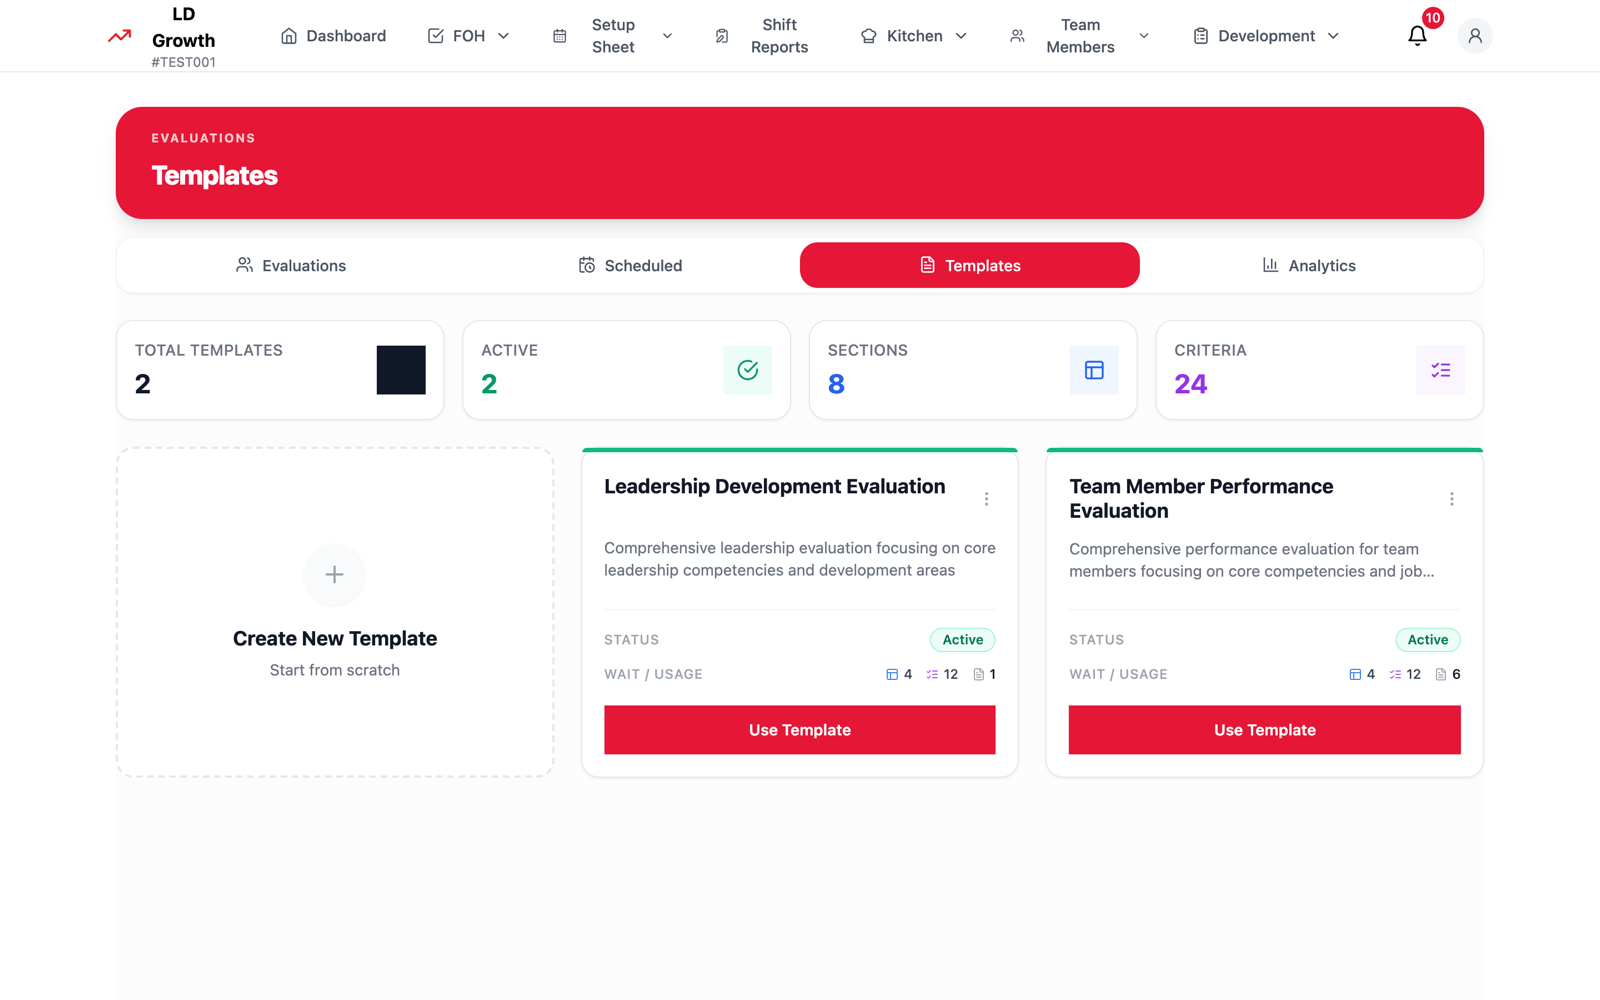Click the Team Member Performance Evaluation title
This screenshot has width=1600, height=1000.
[x=1201, y=499]
